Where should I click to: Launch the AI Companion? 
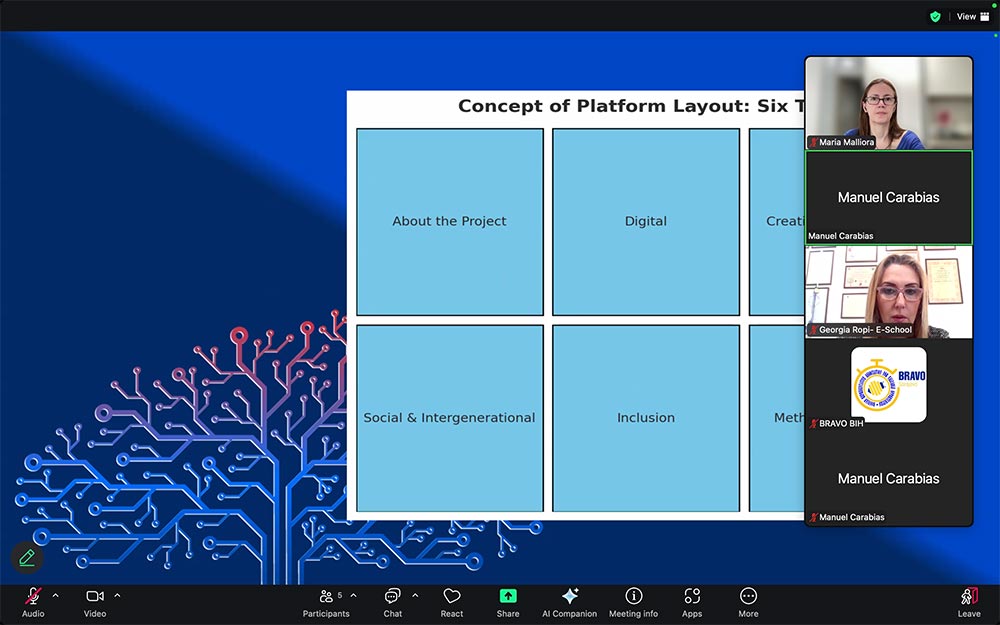569,601
